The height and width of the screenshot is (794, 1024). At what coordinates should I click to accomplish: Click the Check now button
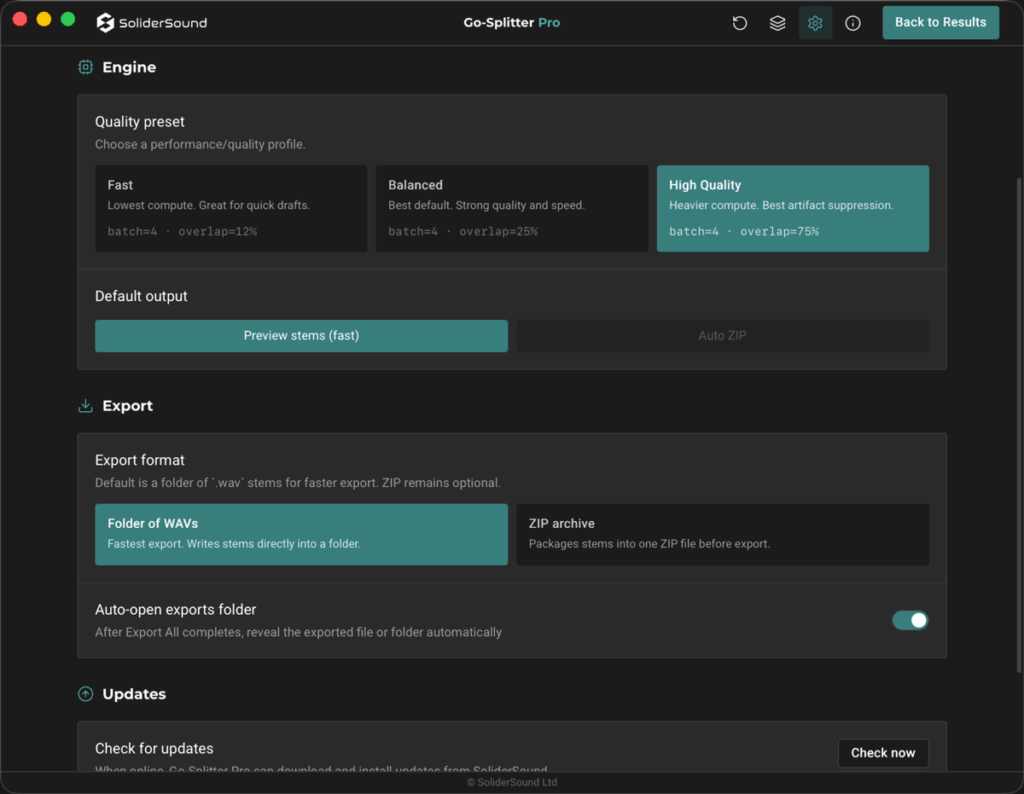(883, 753)
